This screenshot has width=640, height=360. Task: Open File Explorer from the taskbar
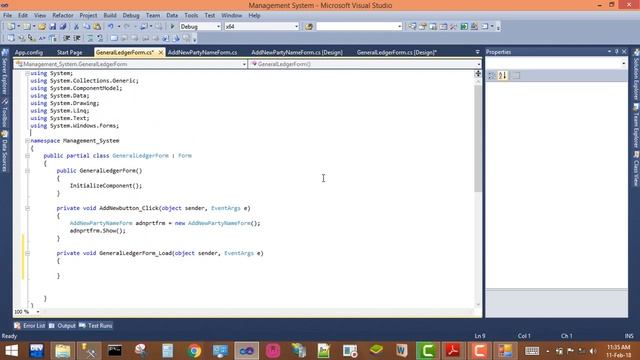(63, 351)
